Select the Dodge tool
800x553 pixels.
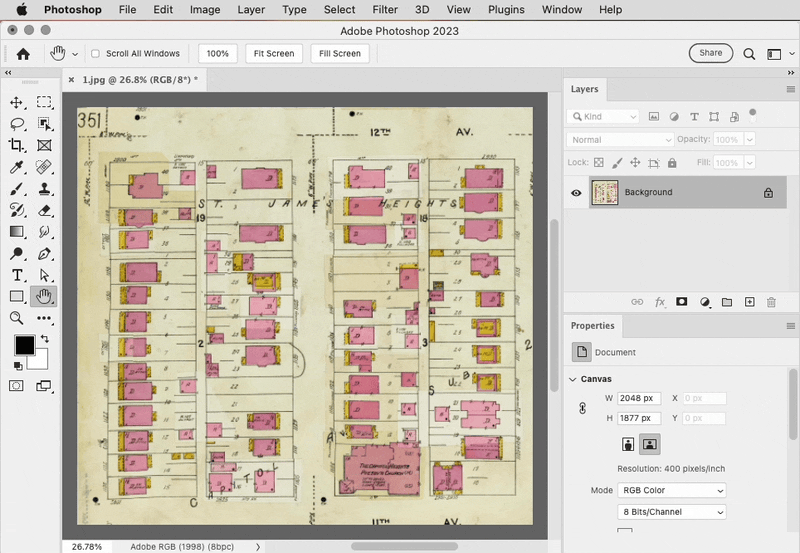(x=16, y=254)
